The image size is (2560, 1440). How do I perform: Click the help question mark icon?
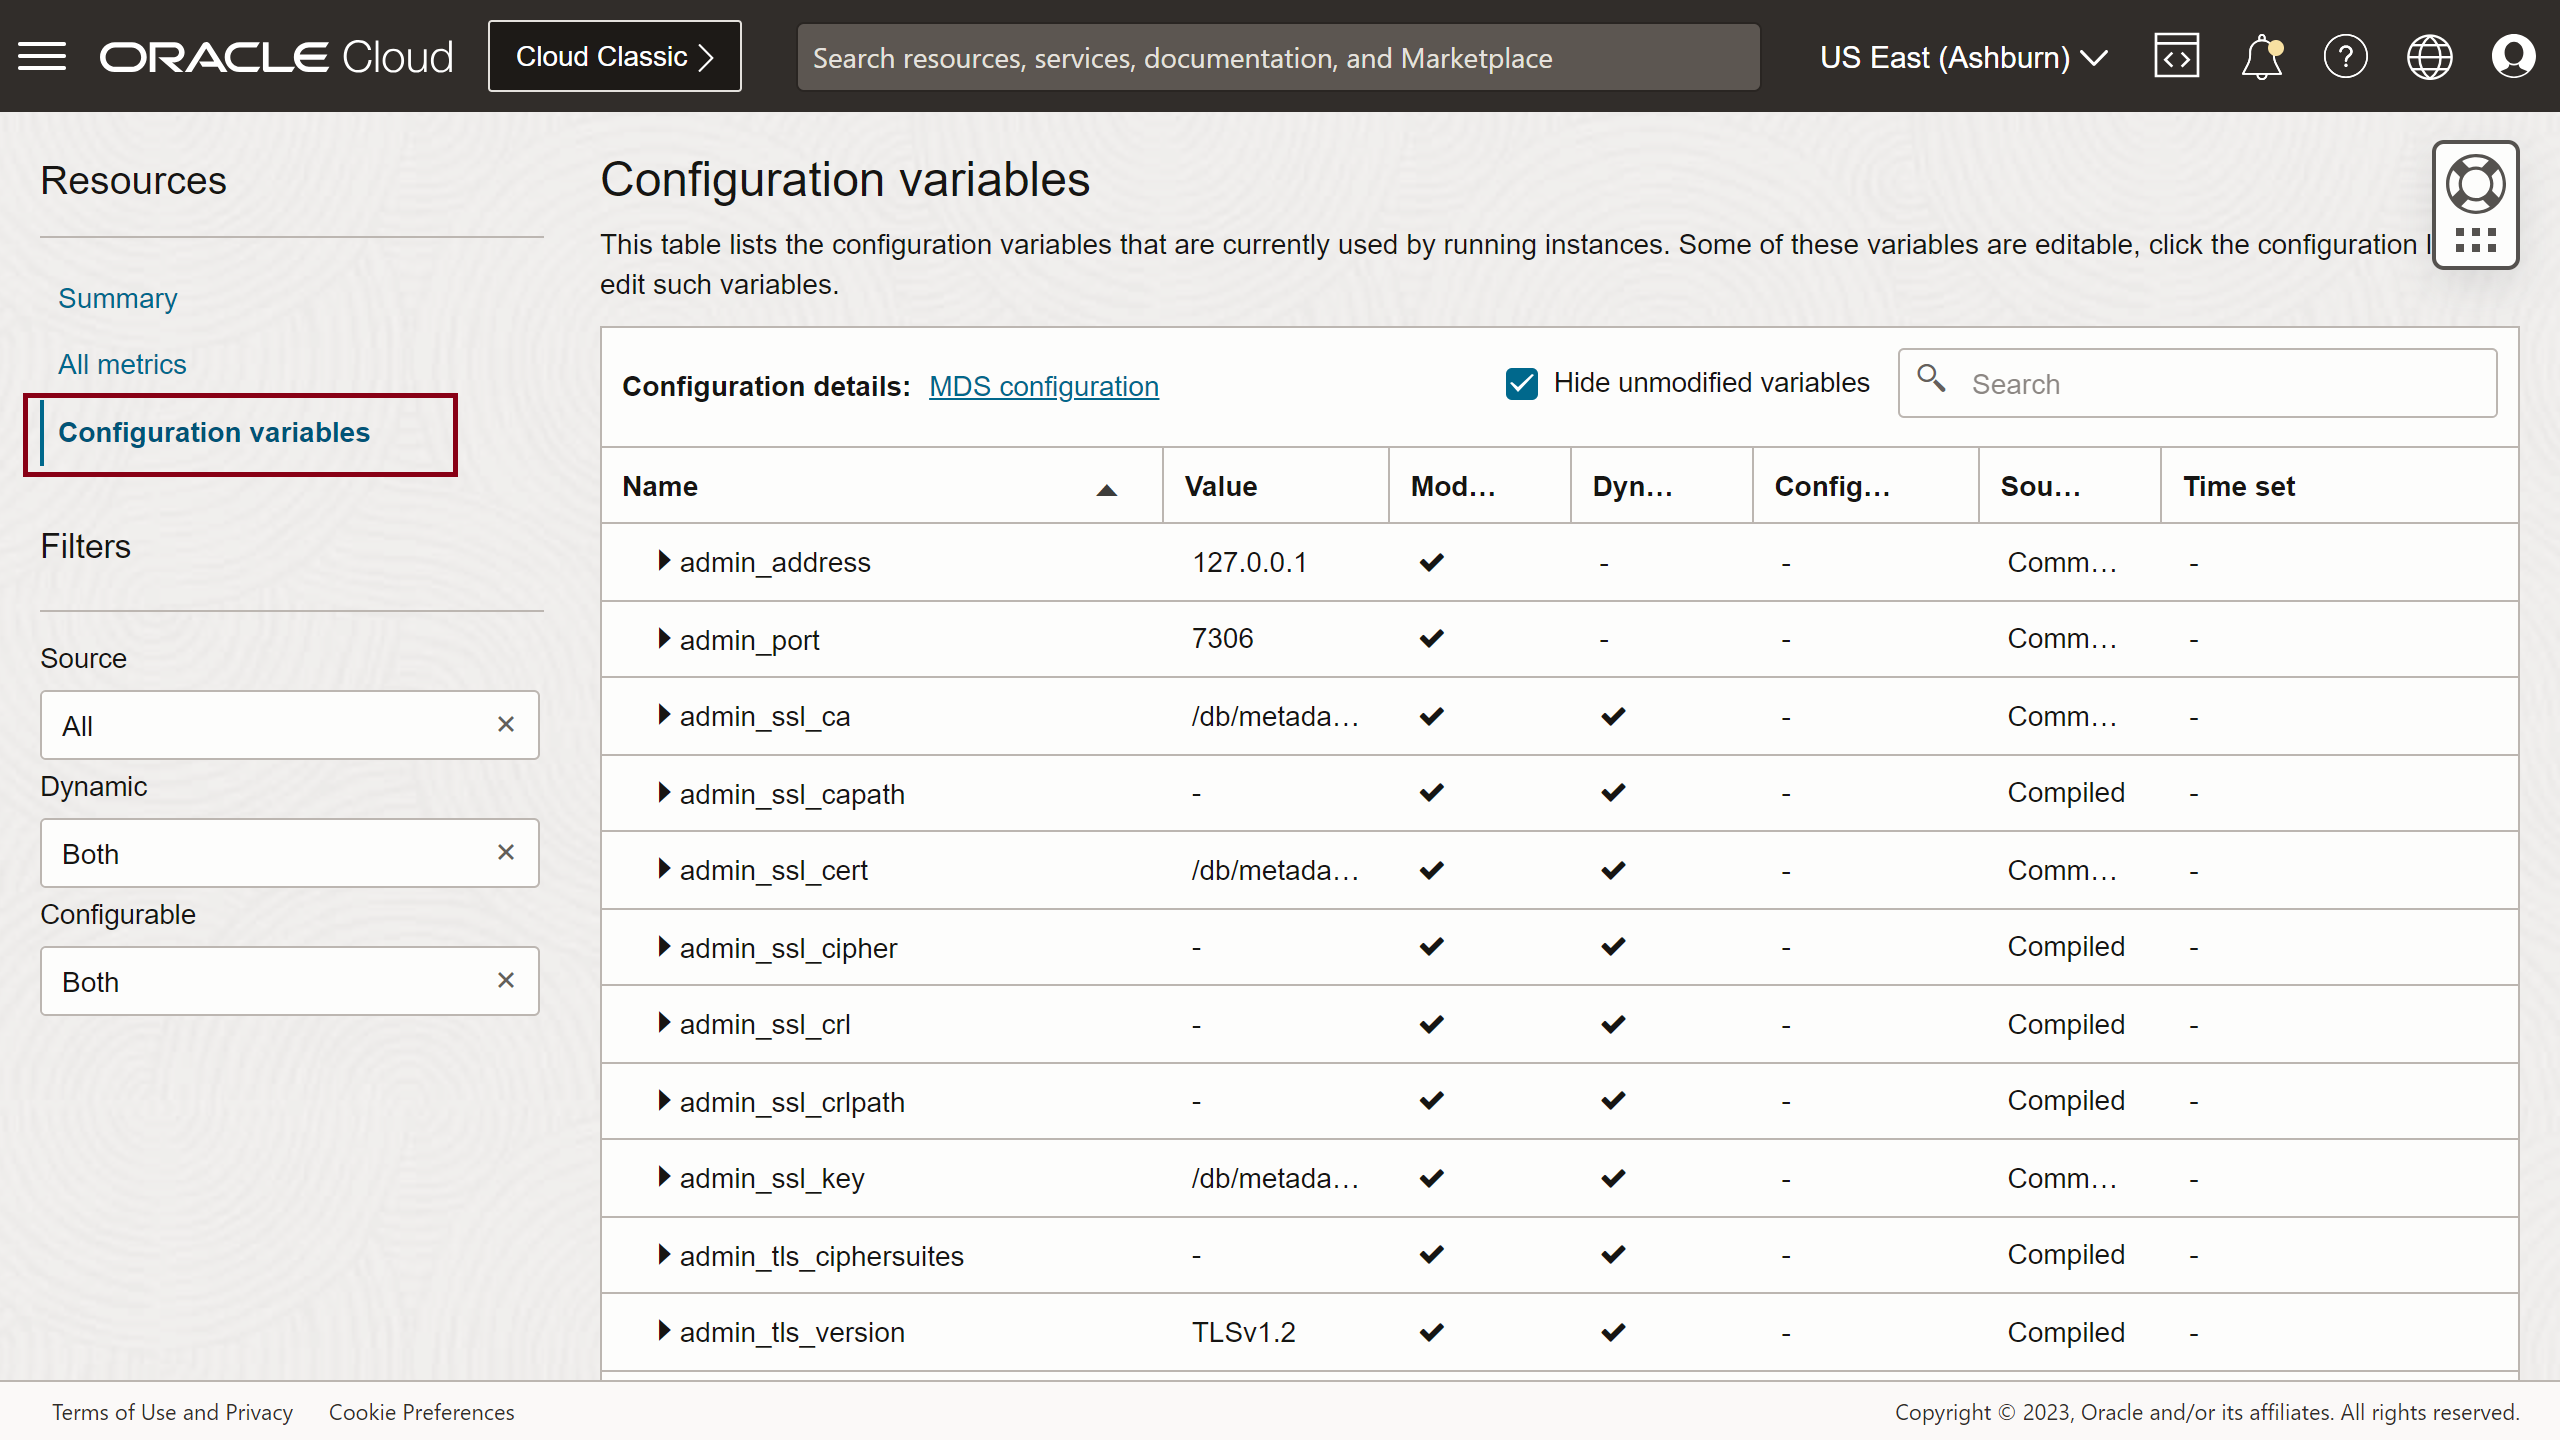pos(2347,56)
